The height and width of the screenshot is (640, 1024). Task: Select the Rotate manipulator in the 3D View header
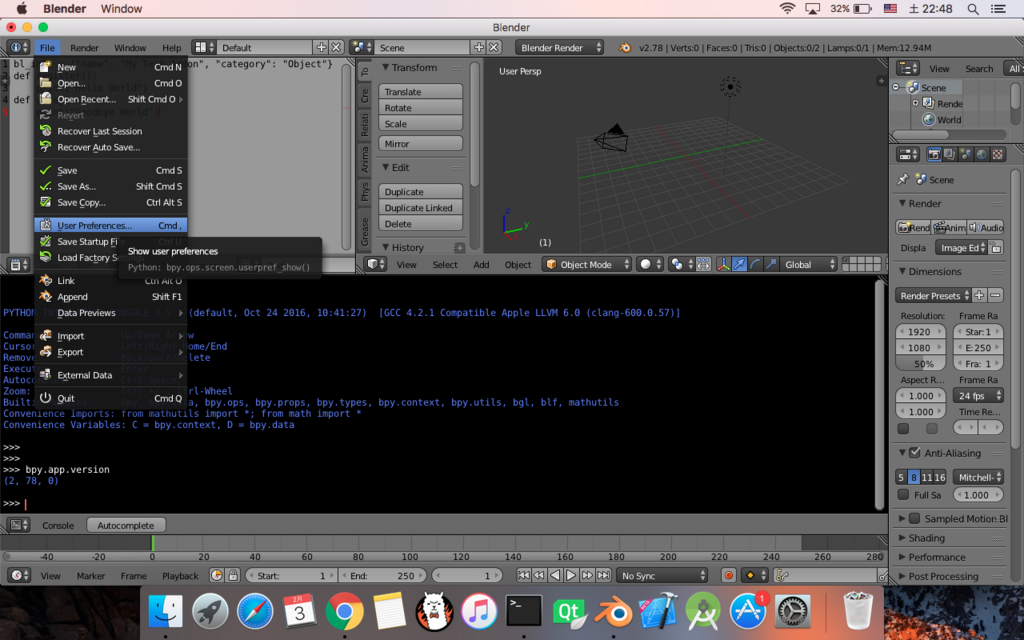[755, 264]
